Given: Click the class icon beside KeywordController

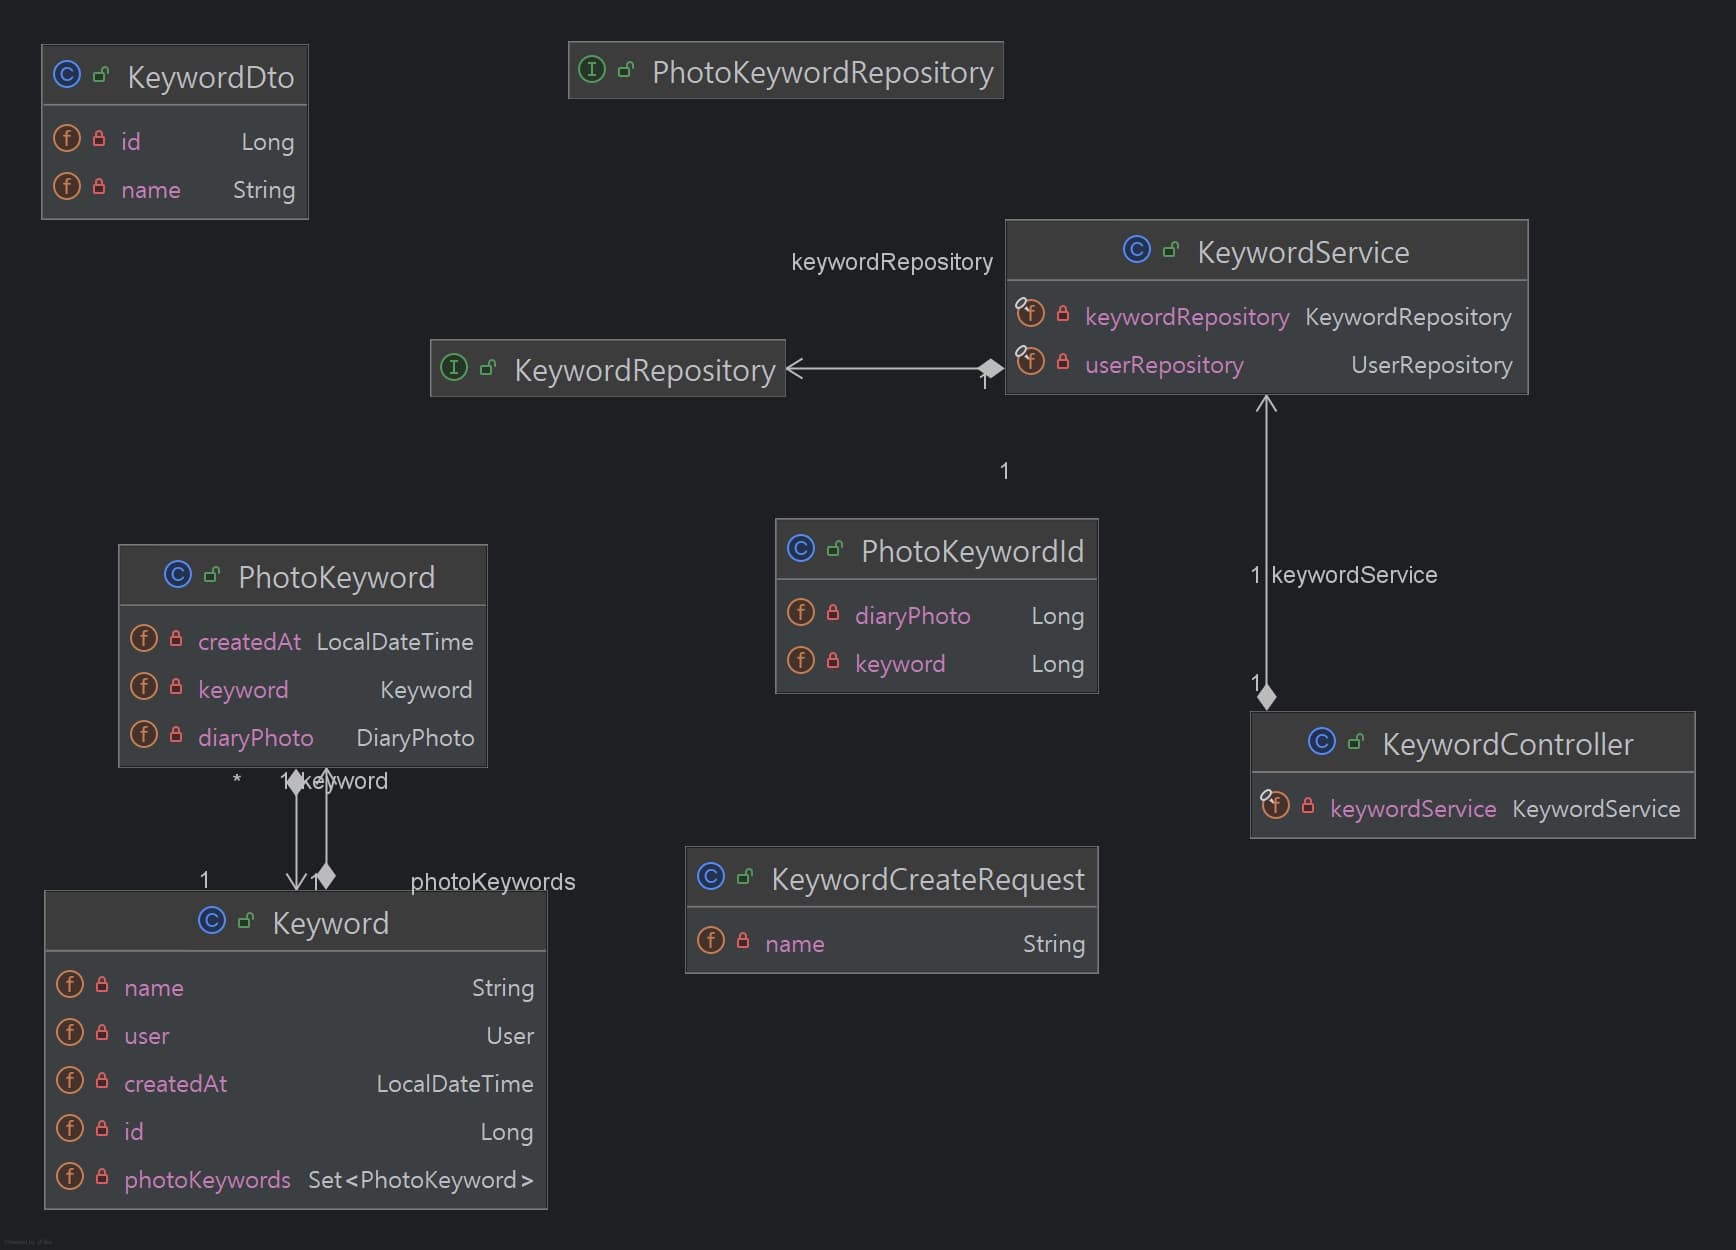Looking at the screenshot, I should click(x=1321, y=742).
